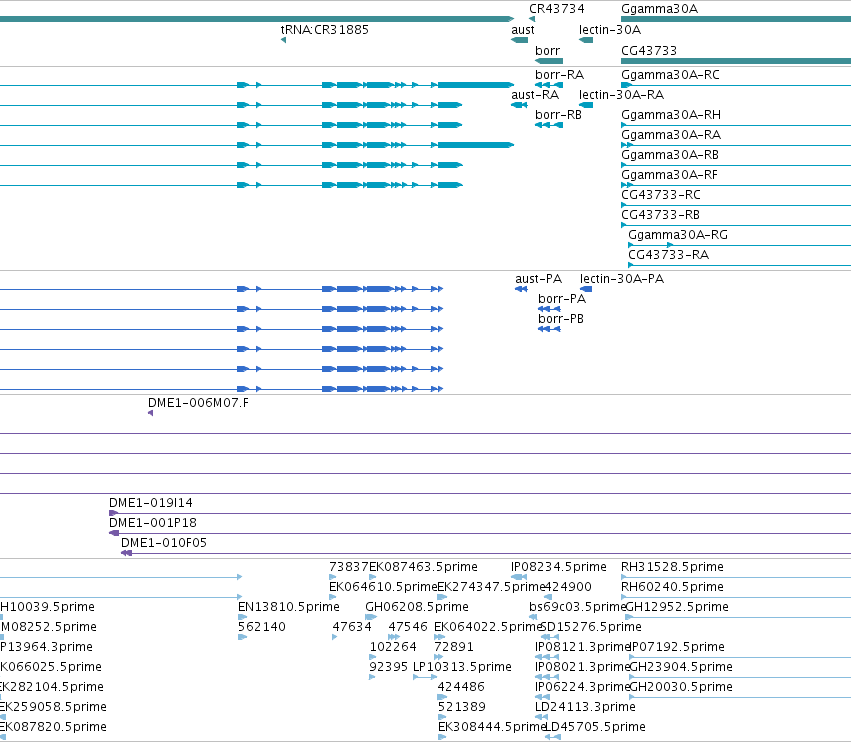This screenshot has width=851, height=742.
Task: Select the borr-PA protein label
Action: tap(562, 299)
